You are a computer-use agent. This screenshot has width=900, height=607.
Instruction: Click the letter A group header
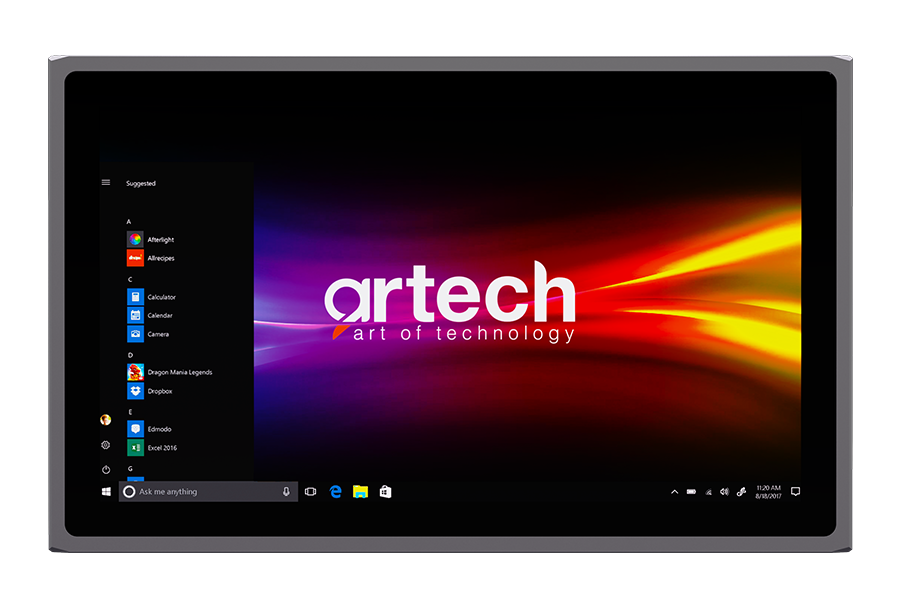tap(129, 221)
